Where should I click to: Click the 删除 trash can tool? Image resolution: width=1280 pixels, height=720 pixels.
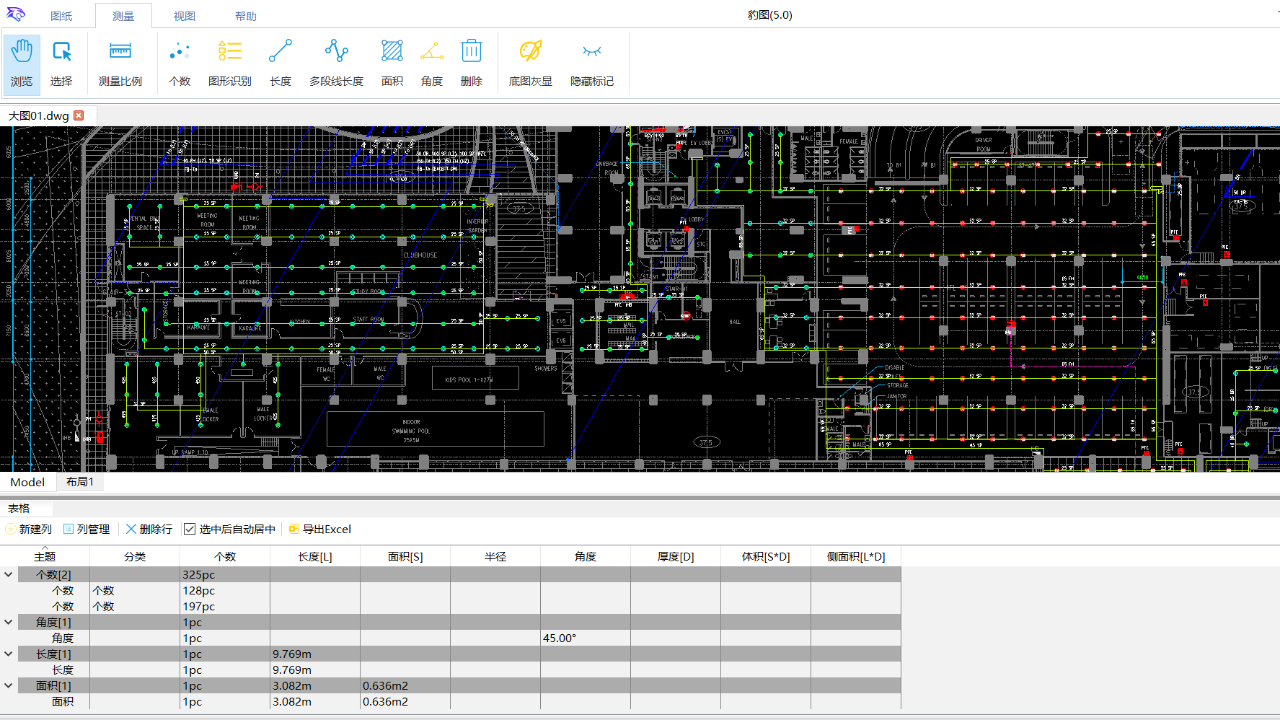pos(472,62)
